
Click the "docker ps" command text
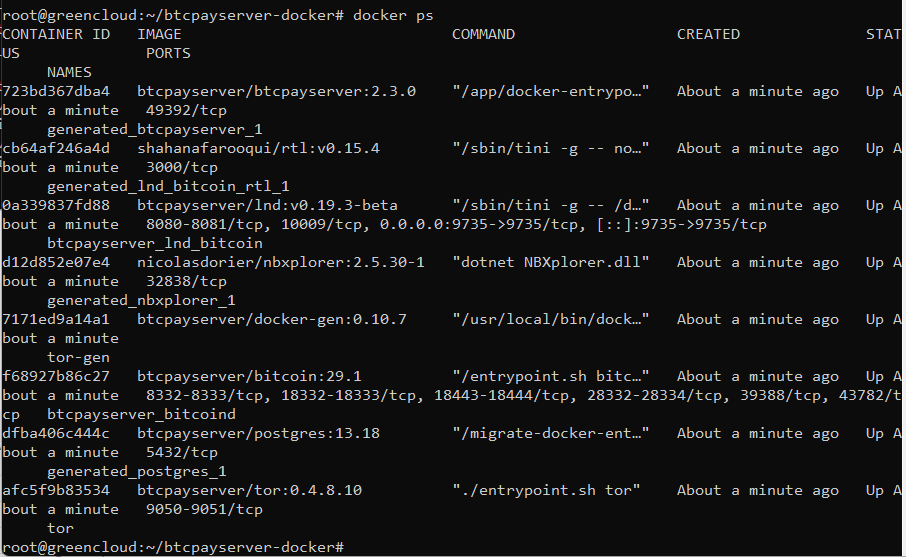pos(393,16)
